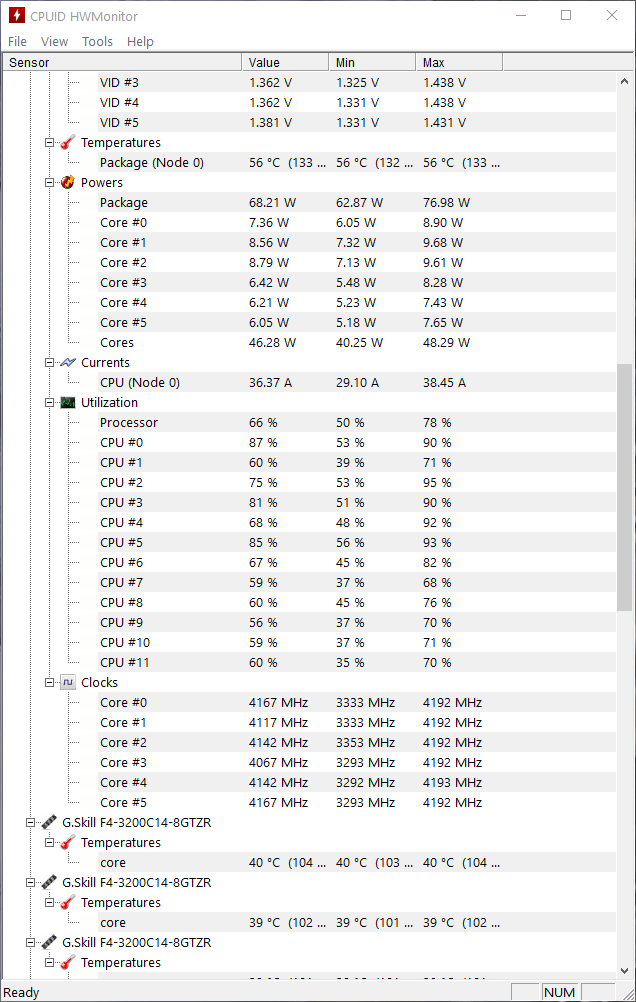Screen dimensions: 636x1002
Task: Collapse the Clocks group
Action: coord(49,682)
